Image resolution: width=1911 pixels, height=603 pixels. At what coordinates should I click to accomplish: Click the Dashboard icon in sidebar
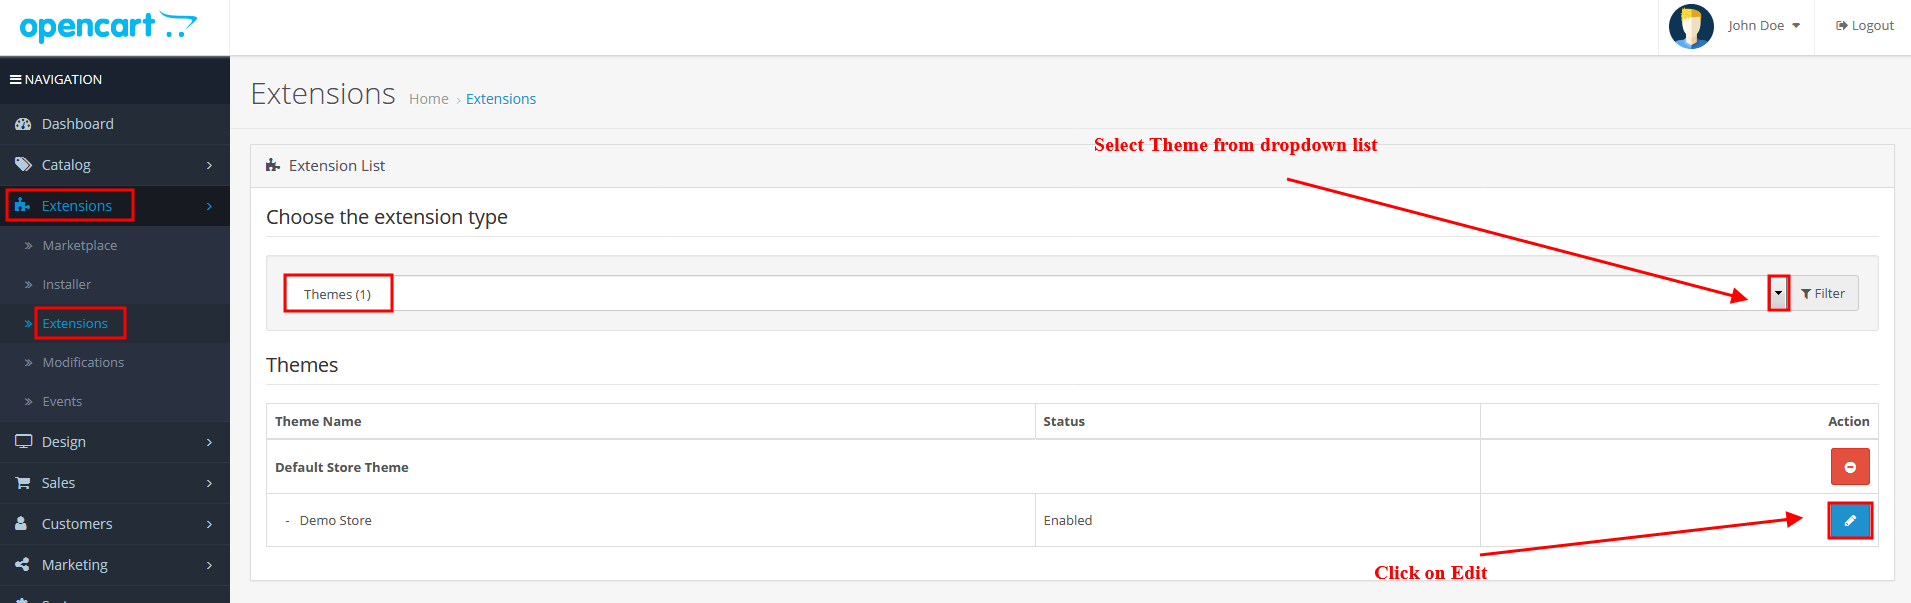(x=23, y=124)
